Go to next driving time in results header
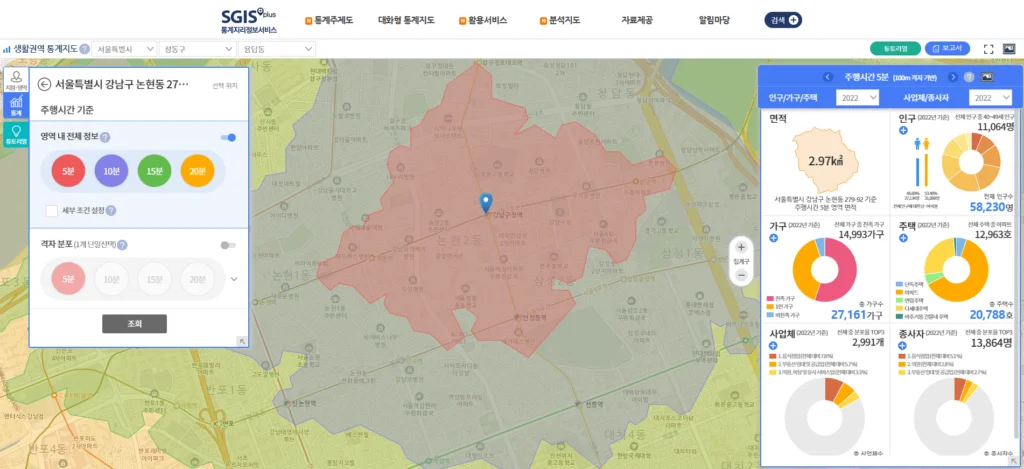Screen dimensions: 1024x469 point(953,77)
